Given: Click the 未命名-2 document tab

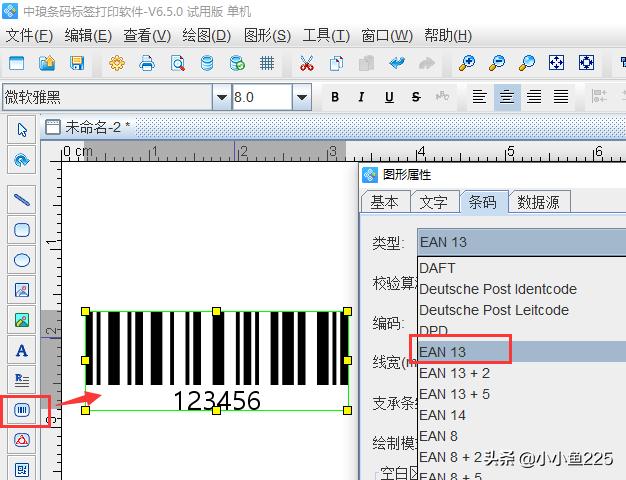Looking at the screenshot, I should click(x=88, y=127).
